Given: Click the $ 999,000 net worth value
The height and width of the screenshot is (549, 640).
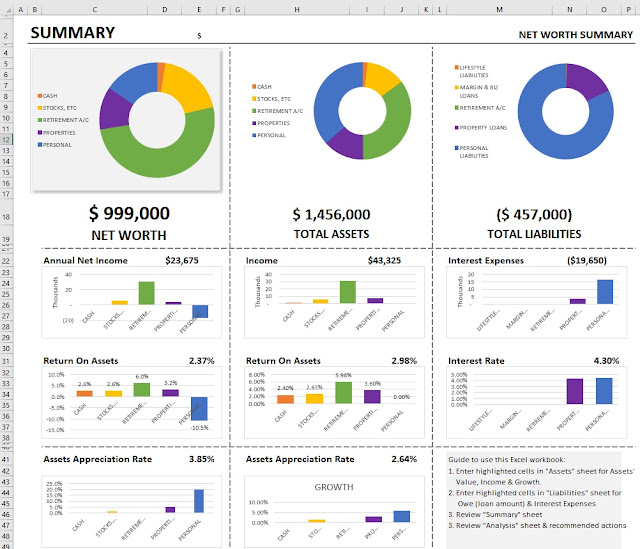Looking at the screenshot, I should point(129,213).
